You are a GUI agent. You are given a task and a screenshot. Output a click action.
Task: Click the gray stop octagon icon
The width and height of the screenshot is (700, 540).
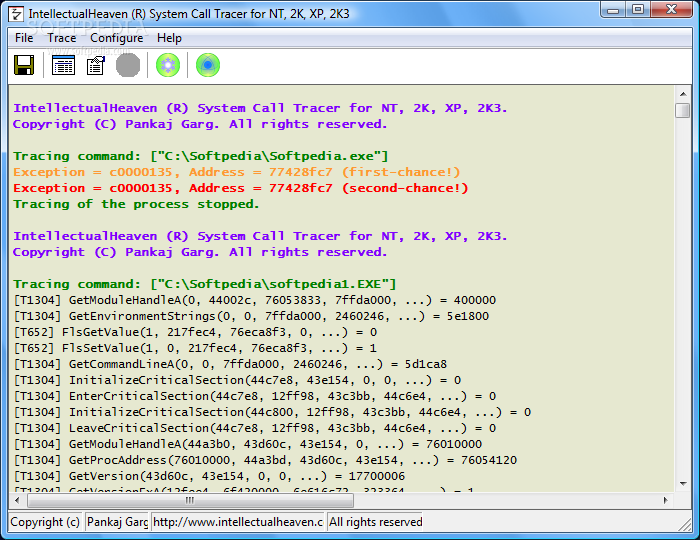coord(128,65)
